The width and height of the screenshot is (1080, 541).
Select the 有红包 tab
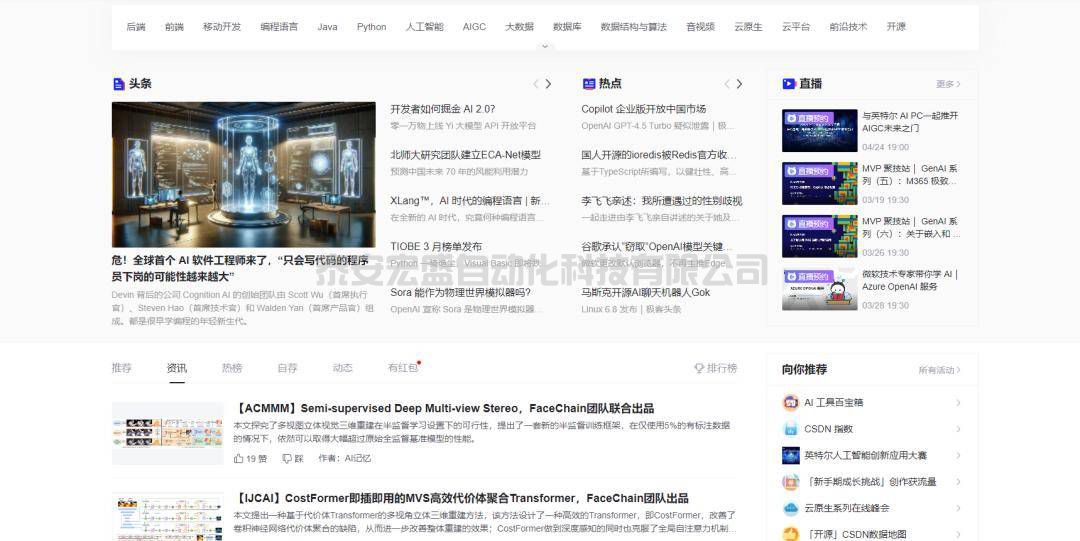pyautogui.click(x=402, y=368)
